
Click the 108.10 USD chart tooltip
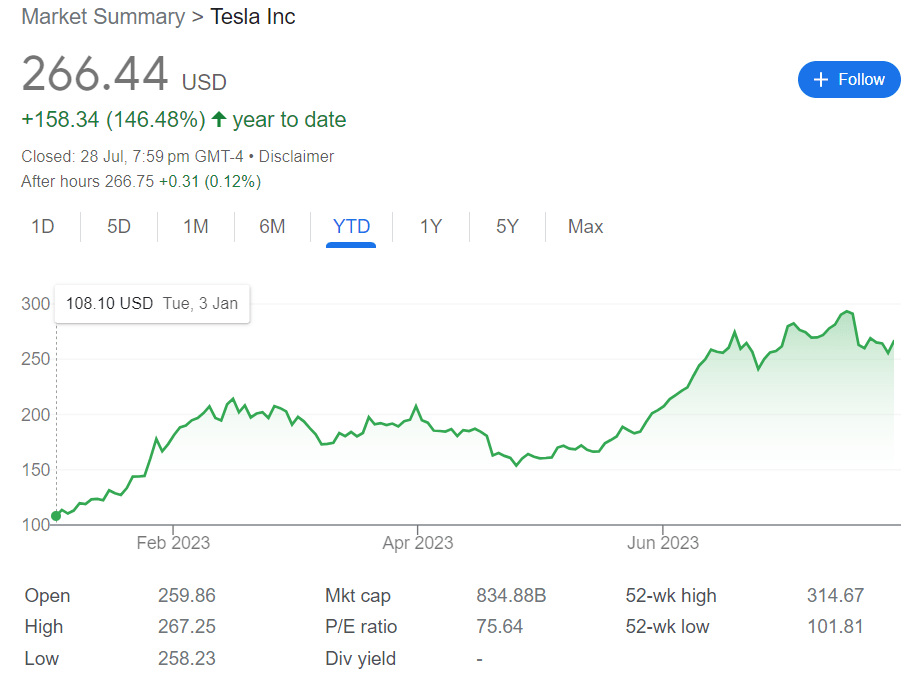pos(152,303)
